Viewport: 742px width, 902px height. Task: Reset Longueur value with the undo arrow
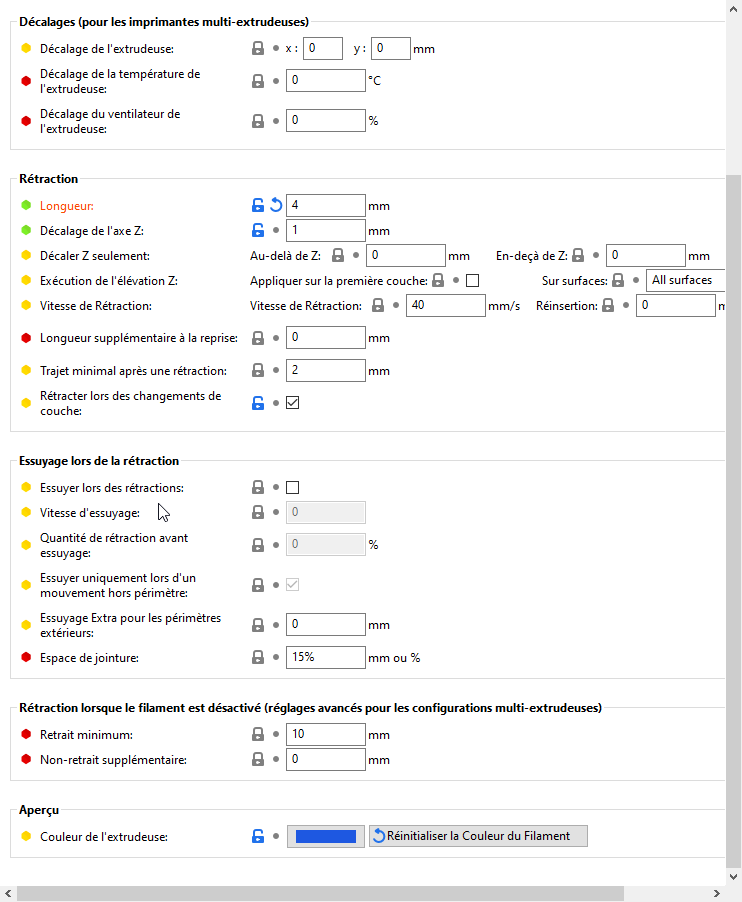[276, 206]
